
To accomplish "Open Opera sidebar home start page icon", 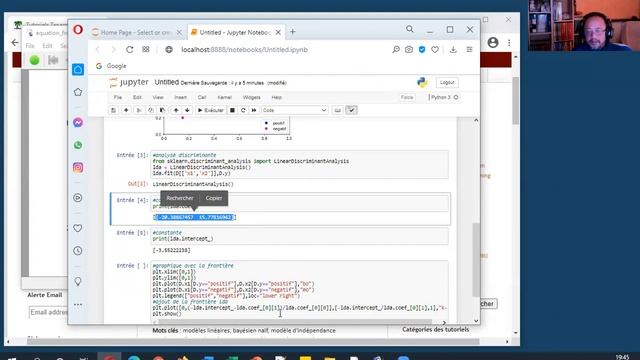I will pos(78,69).
